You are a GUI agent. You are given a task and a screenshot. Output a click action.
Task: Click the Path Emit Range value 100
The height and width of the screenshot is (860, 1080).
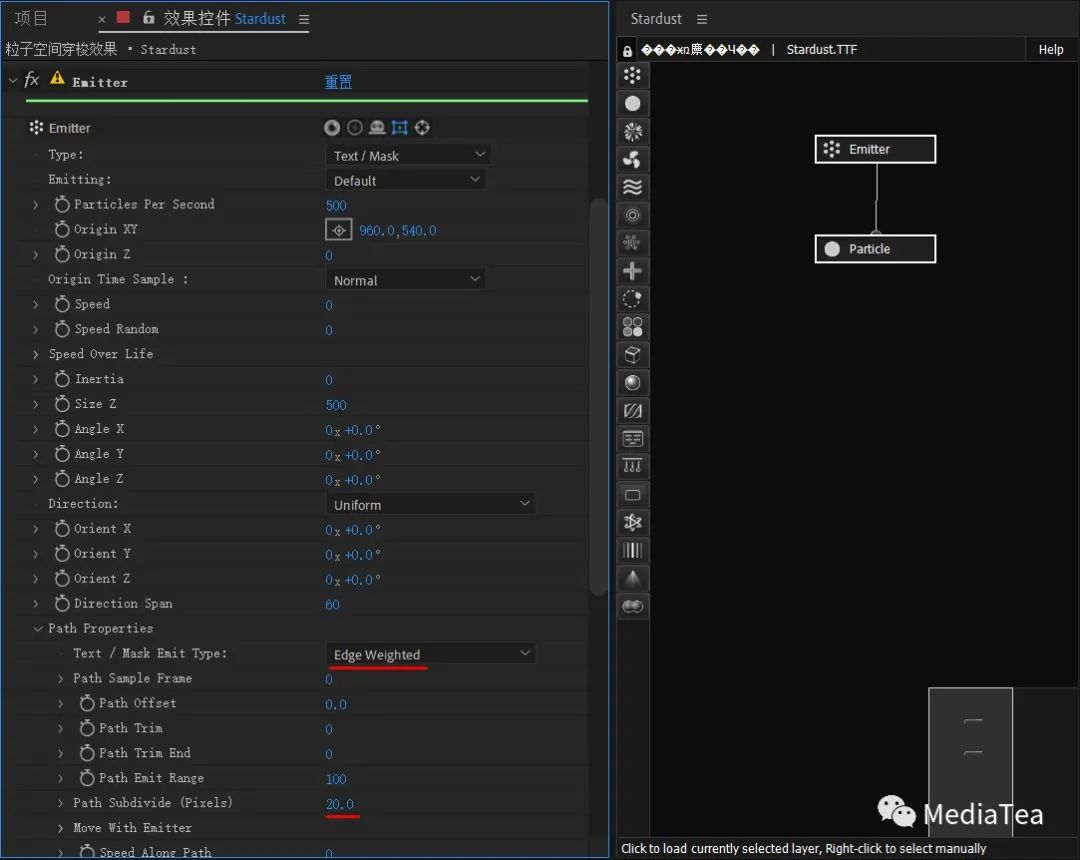click(336, 779)
